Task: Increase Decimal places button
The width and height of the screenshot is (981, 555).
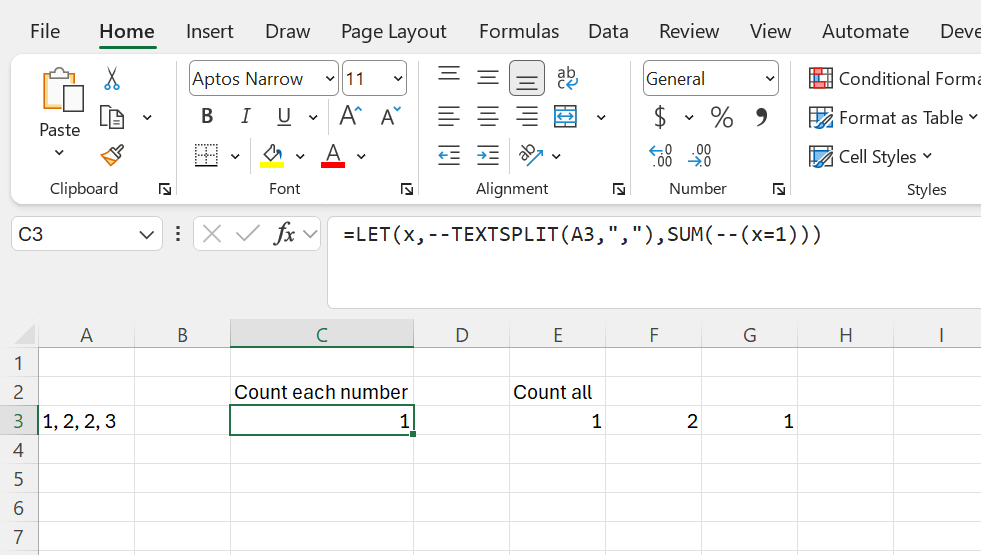Action: [x=661, y=156]
